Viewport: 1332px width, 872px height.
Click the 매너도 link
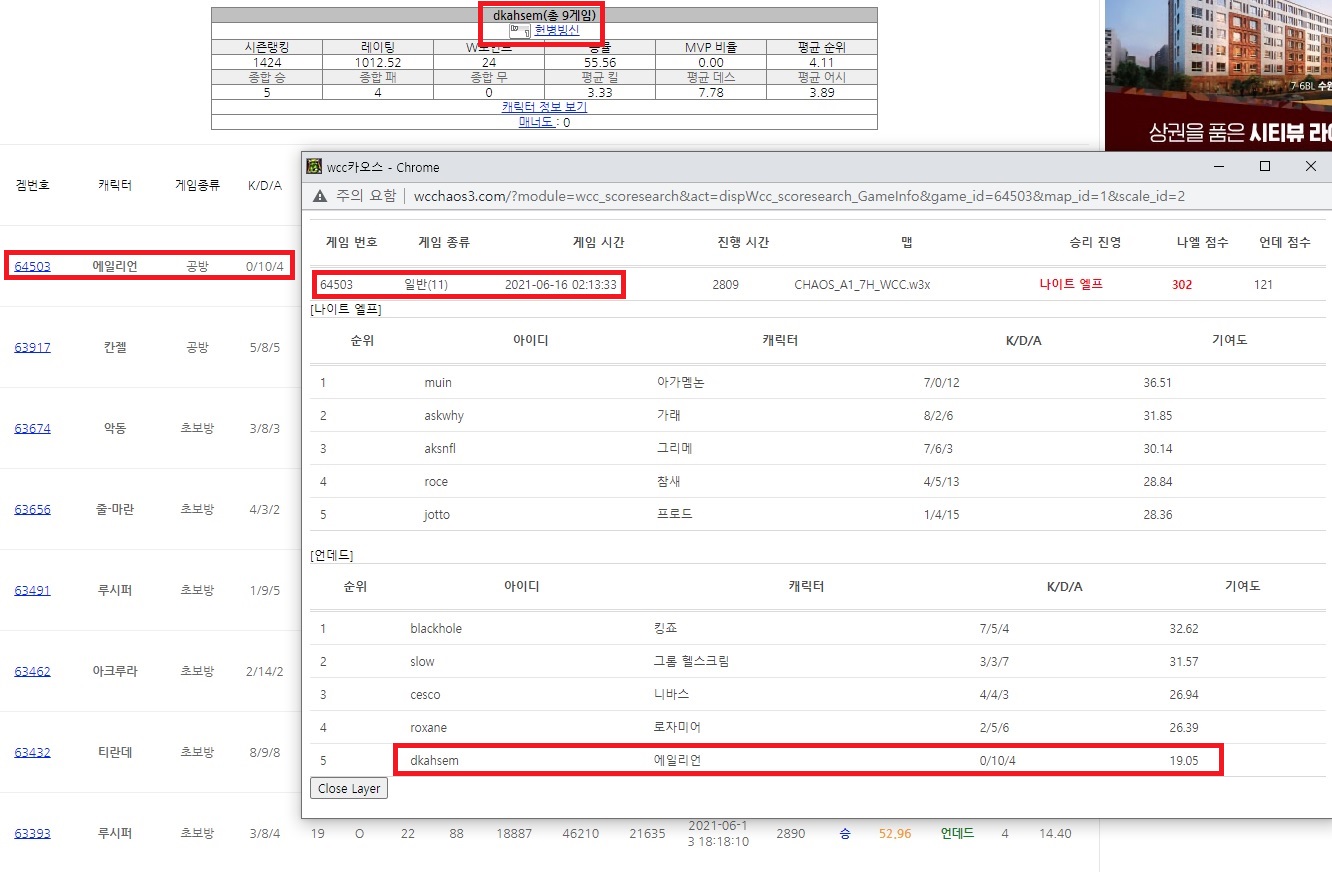(x=538, y=122)
